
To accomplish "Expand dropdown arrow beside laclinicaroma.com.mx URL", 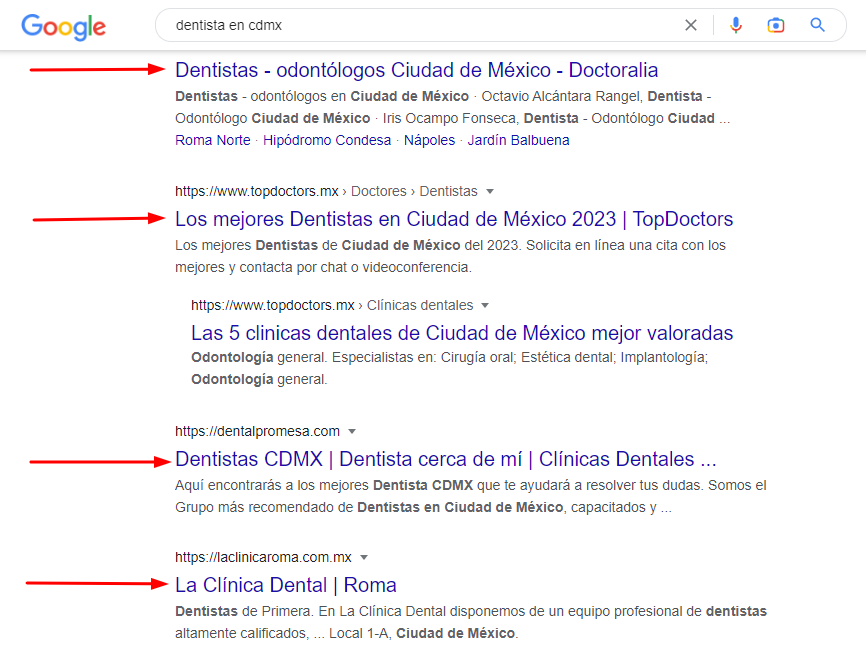I will 364,557.
